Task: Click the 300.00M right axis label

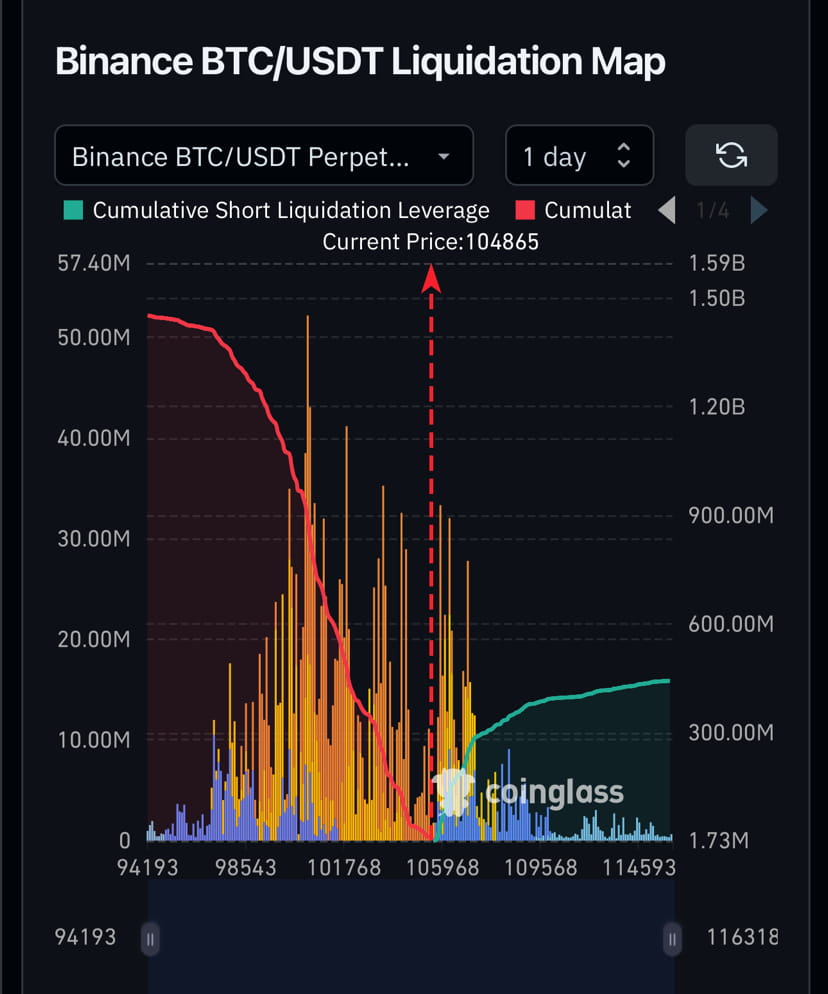Action: (731, 732)
